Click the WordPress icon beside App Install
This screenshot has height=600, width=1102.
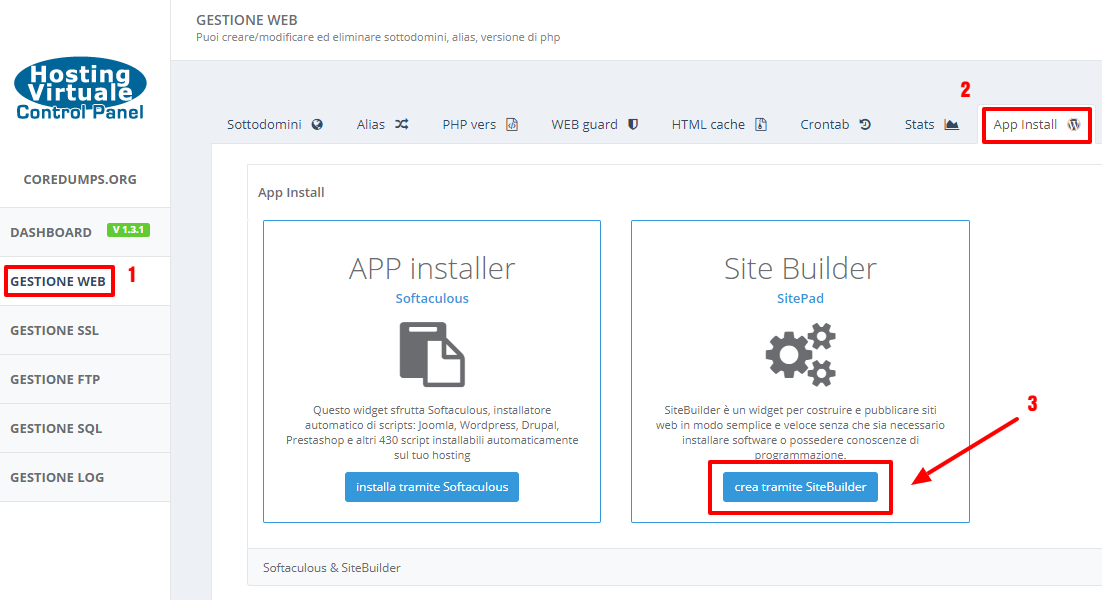coord(1074,124)
